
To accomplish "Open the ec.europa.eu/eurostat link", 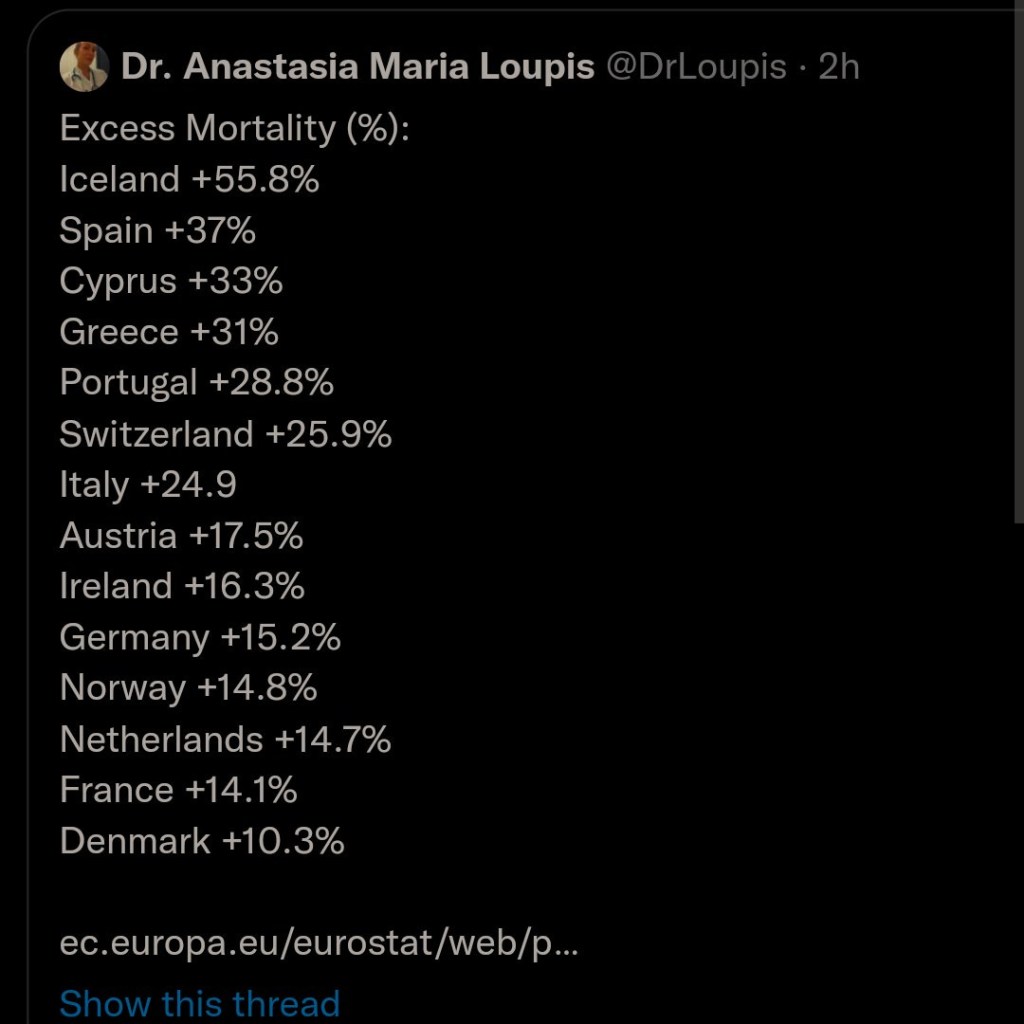I will coord(319,944).
